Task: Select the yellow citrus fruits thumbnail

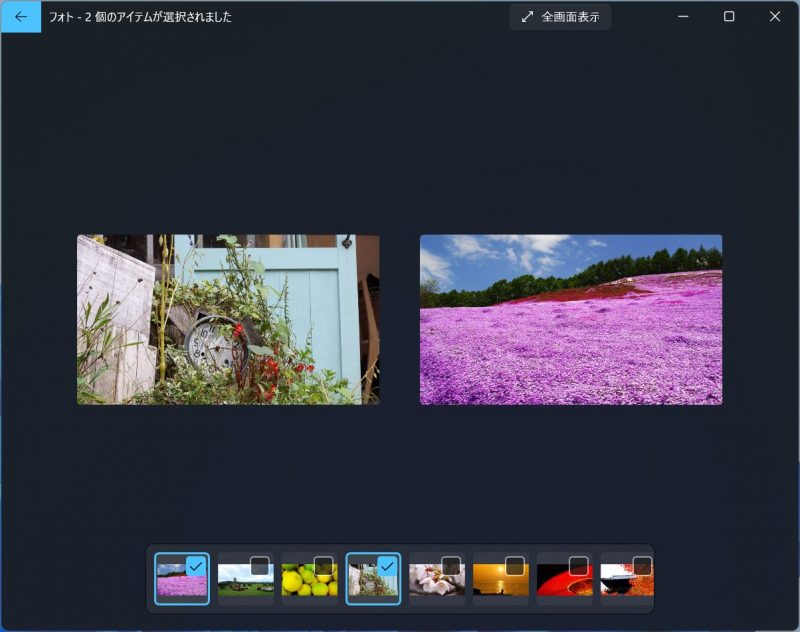Action: tap(309, 579)
